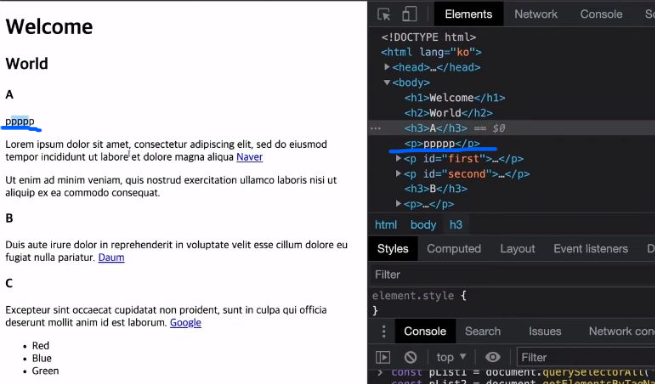655x384 pixels.
Task: Open the Network conditions drawer tab
Action: coord(621,331)
